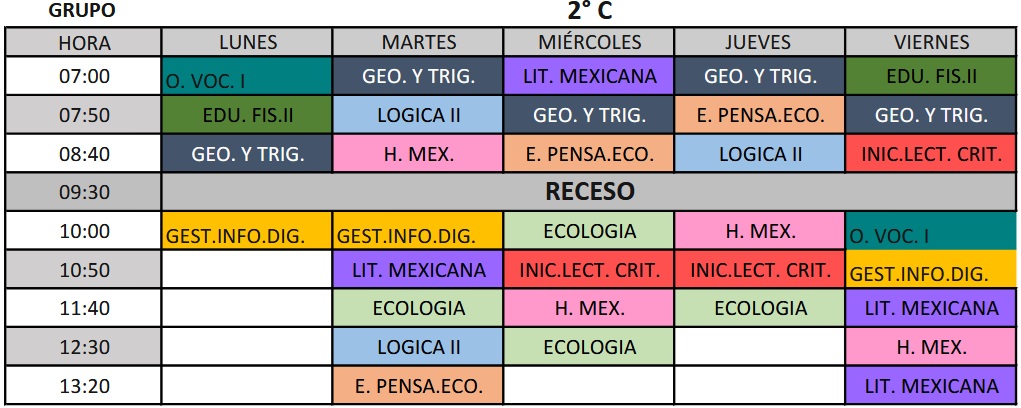Click Friday 08:40 INIC.LECT. CRIT. cell
Screen dimensions: 1021x408
coord(929,154)
